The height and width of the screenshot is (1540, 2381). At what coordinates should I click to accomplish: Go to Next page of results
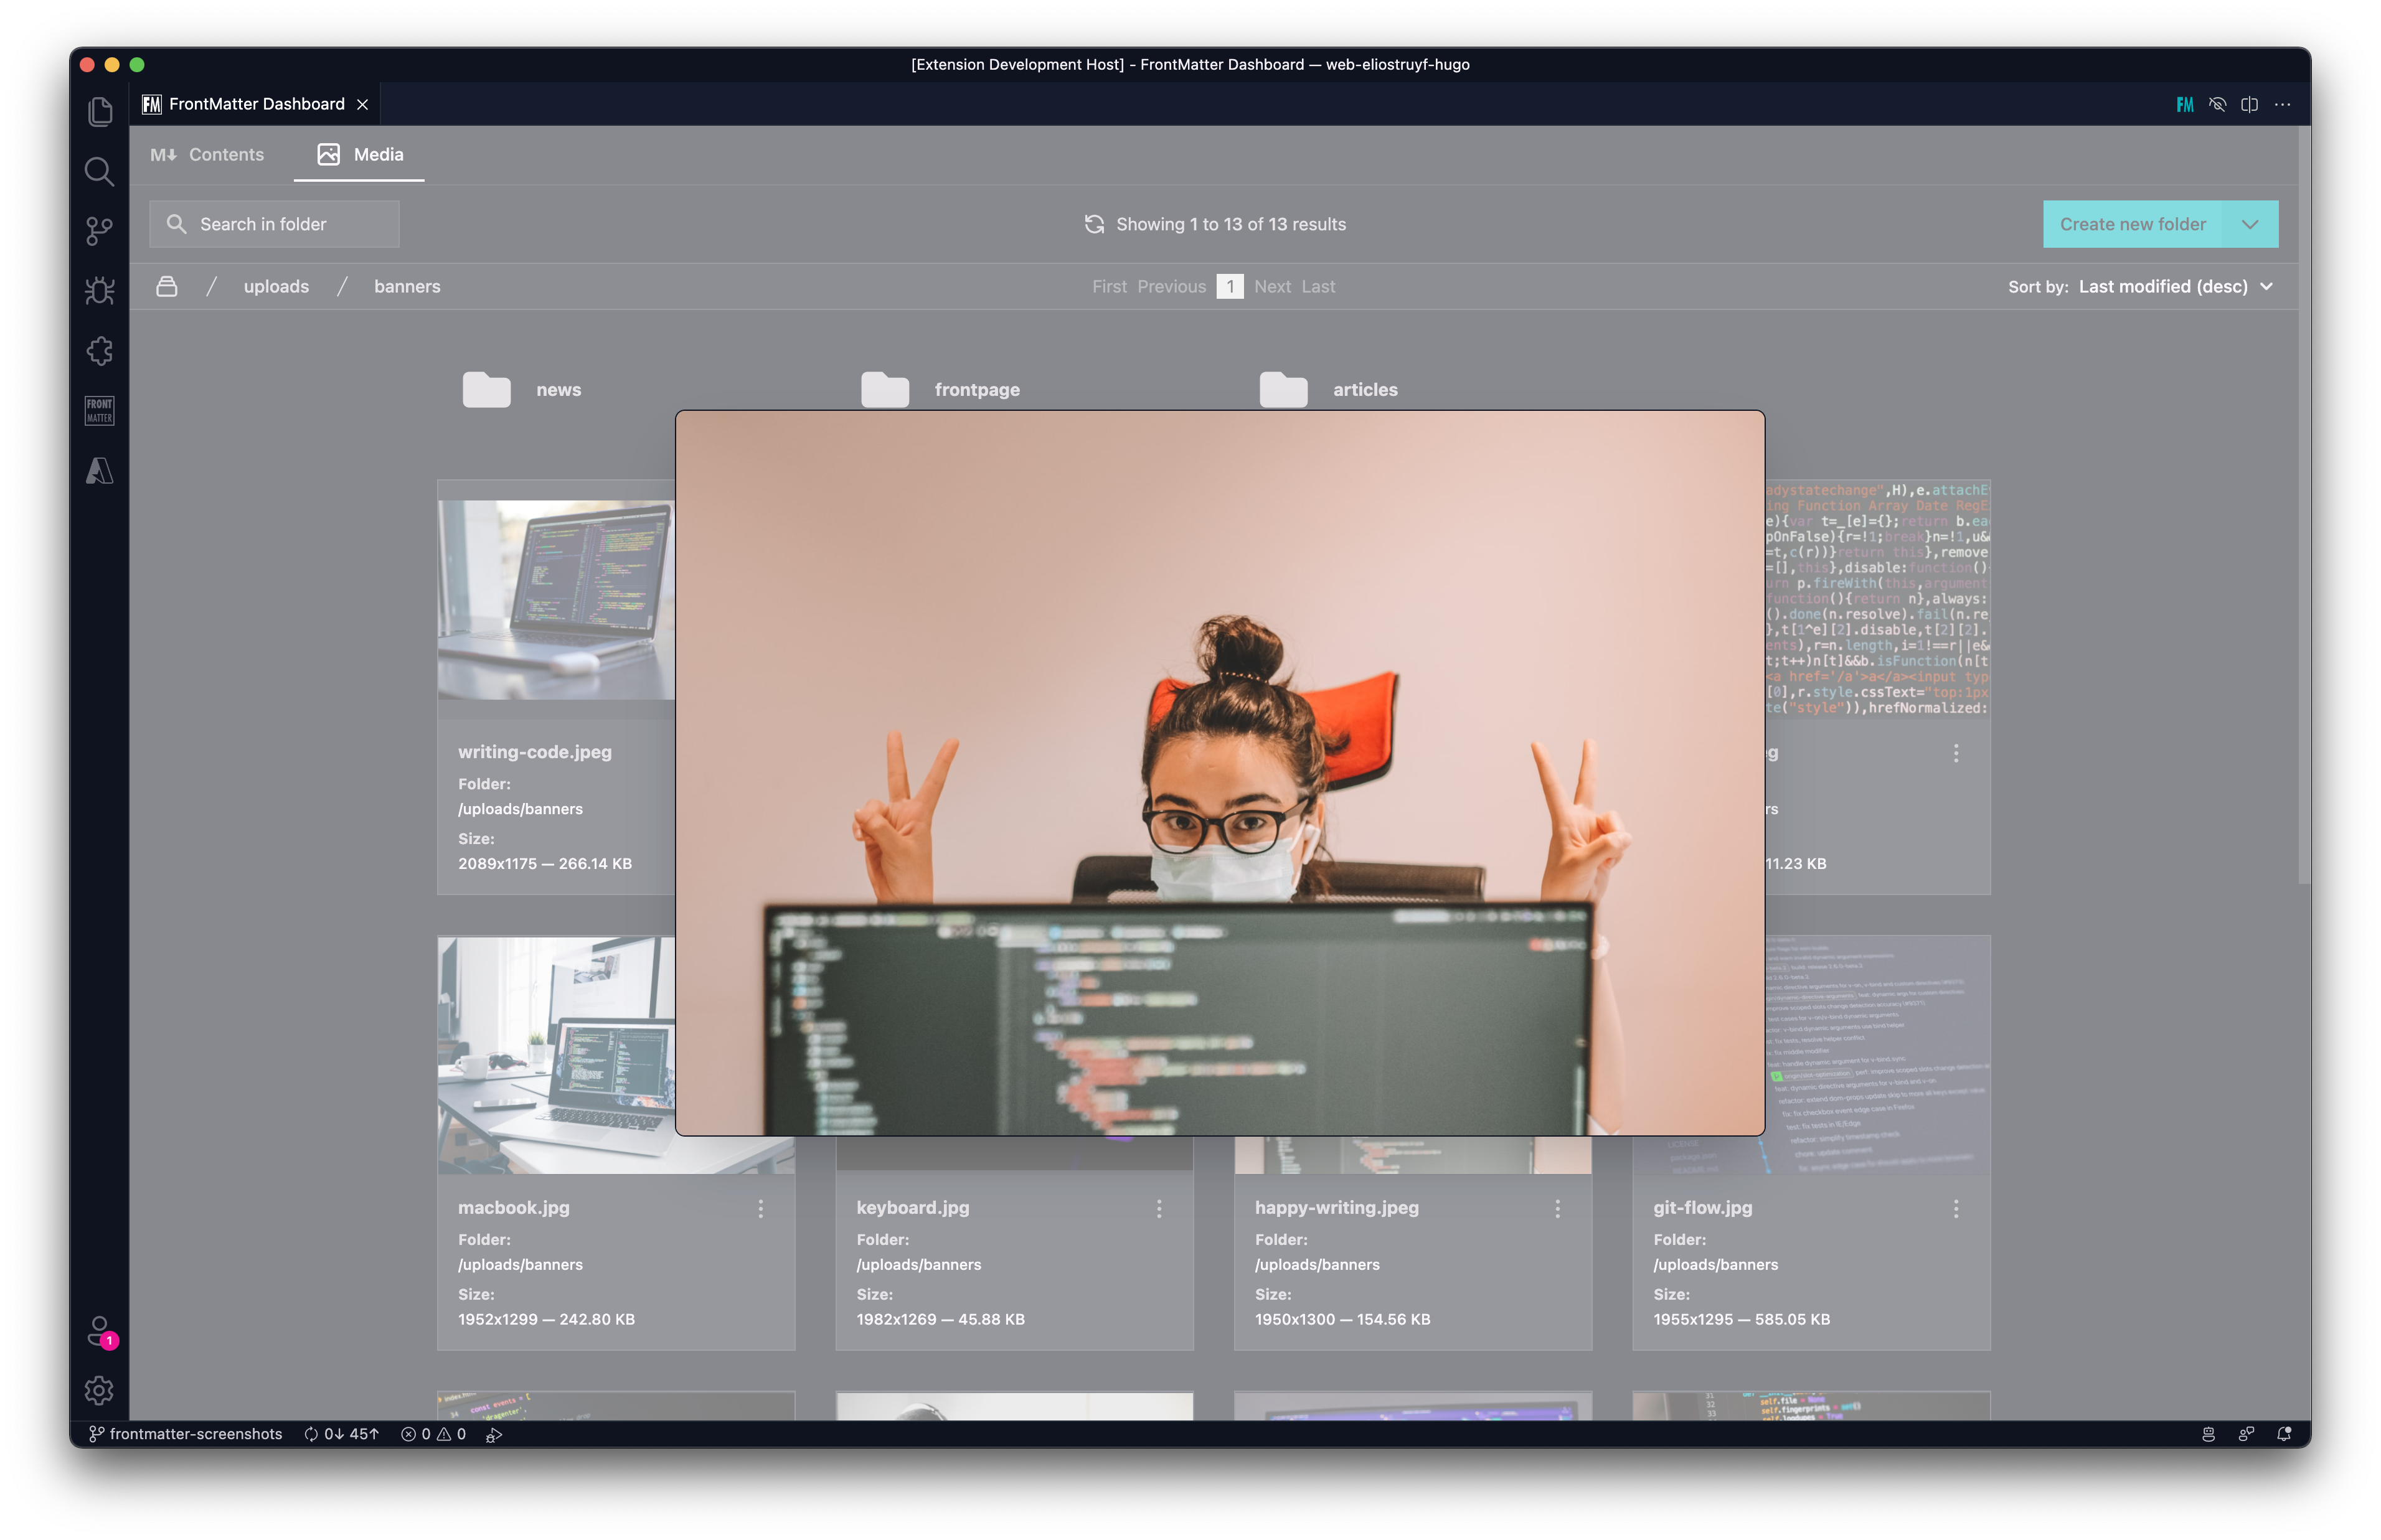coord(1272,286)
